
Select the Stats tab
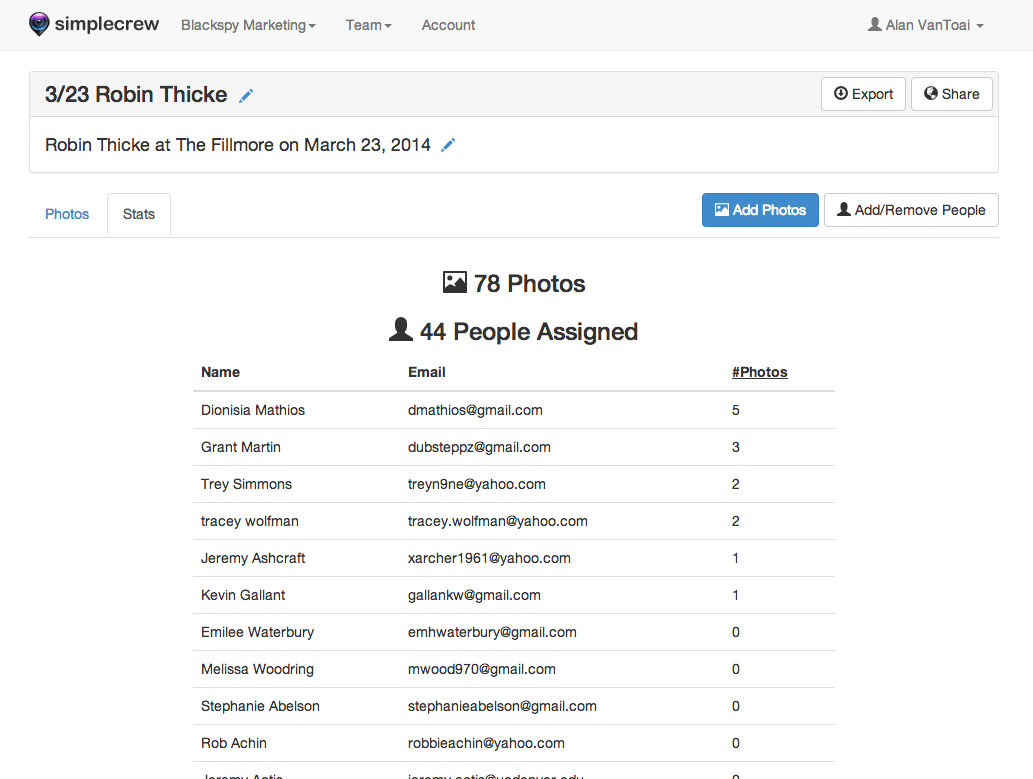point(139,214)
